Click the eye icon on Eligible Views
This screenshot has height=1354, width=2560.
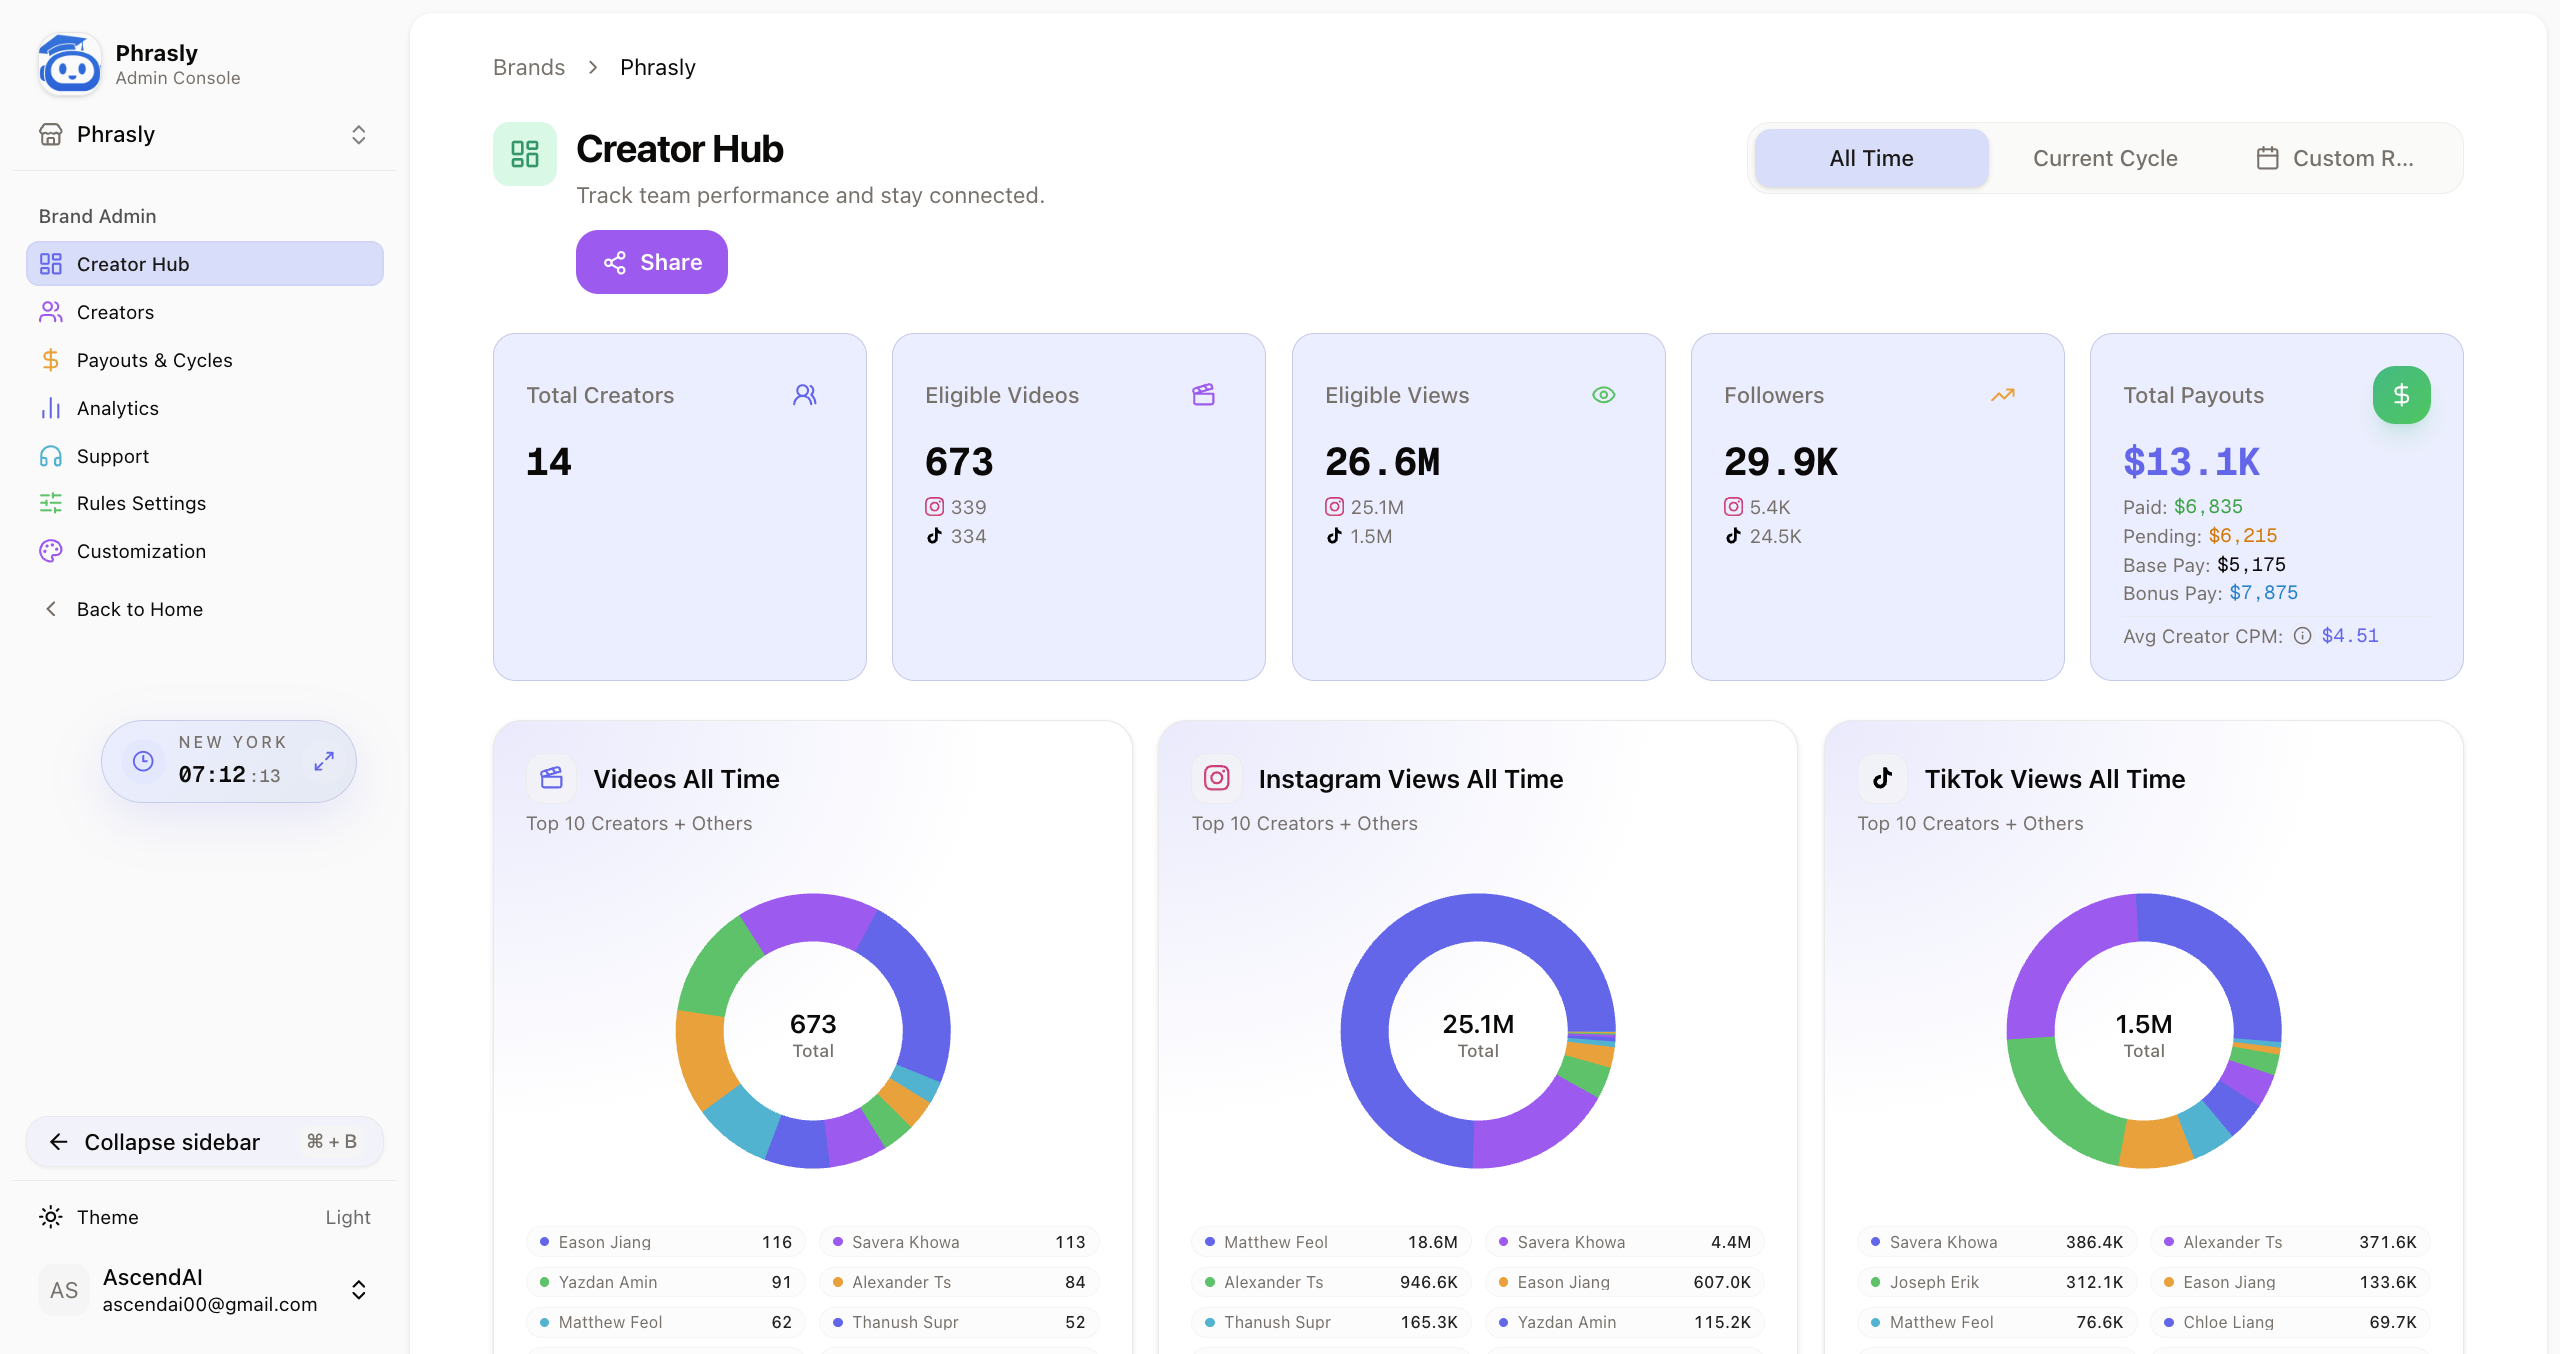(x=1603, y=395)
